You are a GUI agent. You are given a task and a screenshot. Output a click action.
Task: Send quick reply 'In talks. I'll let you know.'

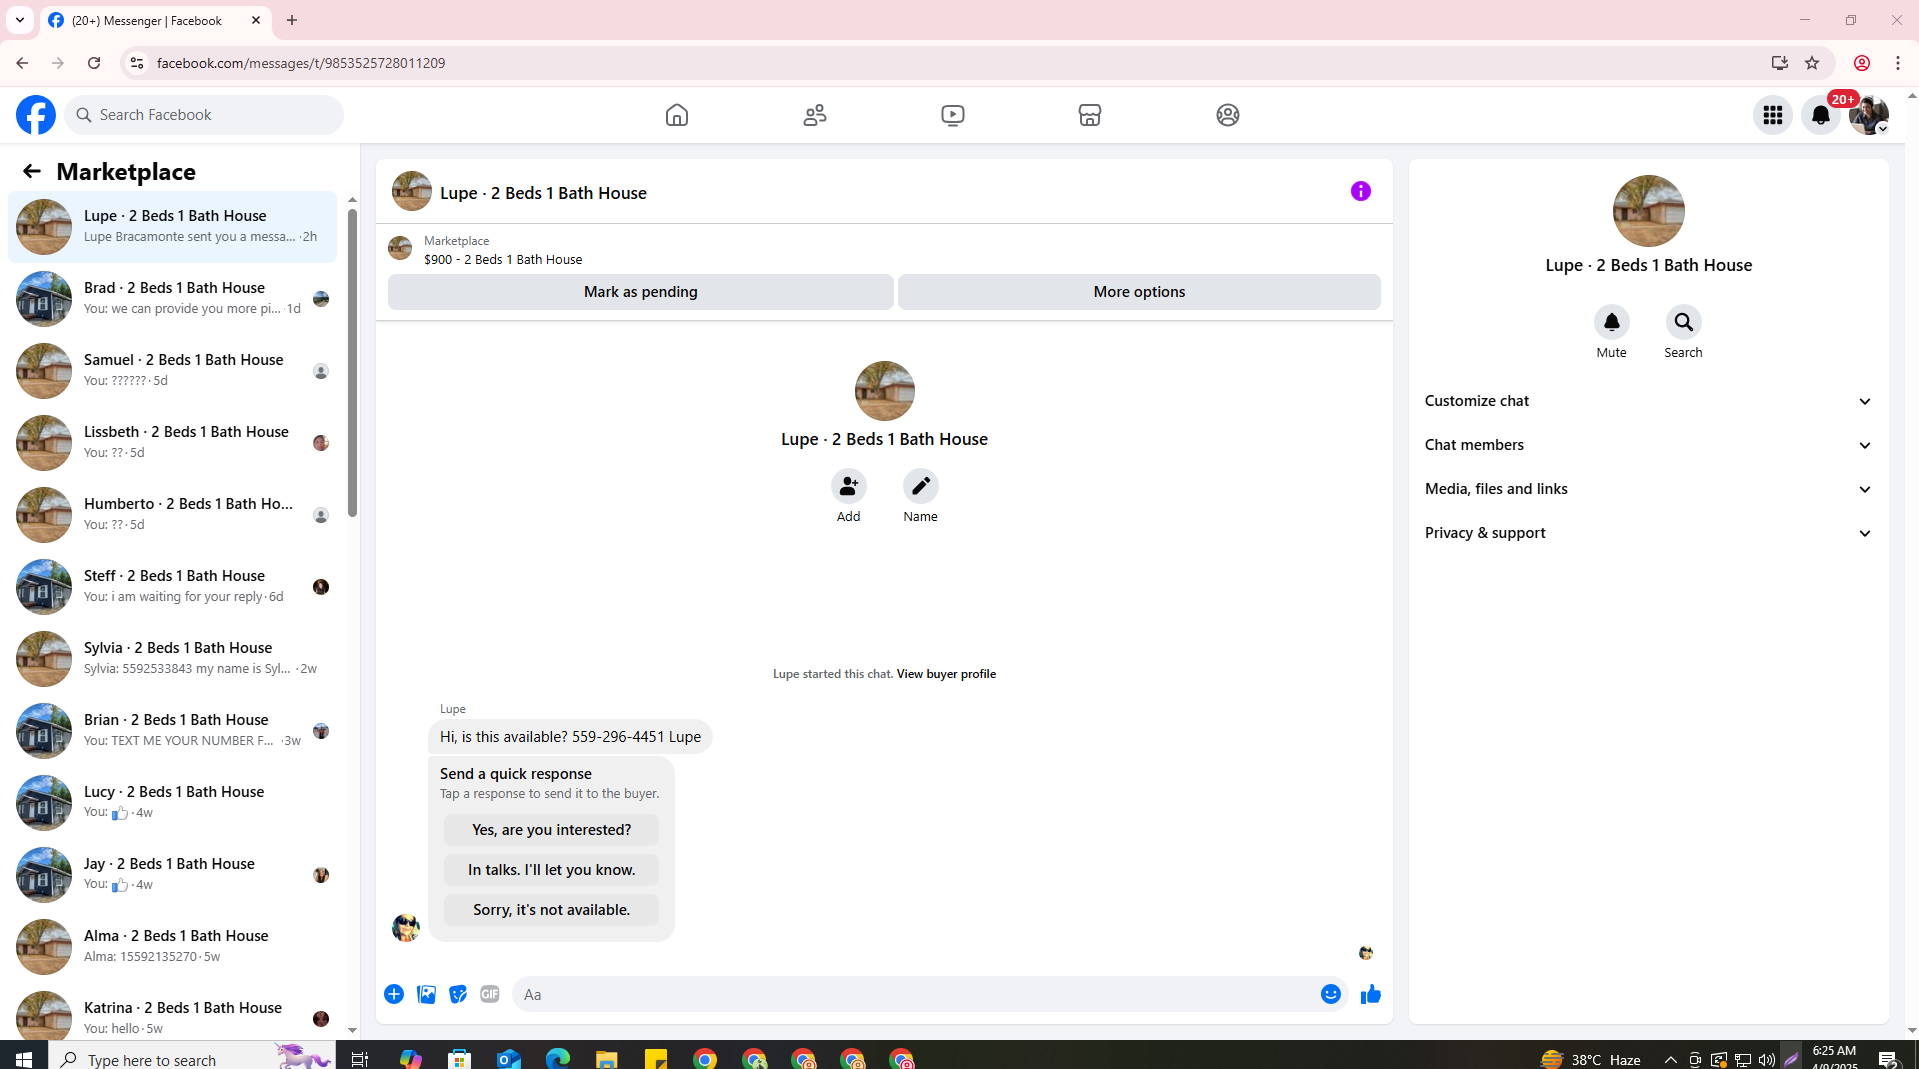coord(551,870)
